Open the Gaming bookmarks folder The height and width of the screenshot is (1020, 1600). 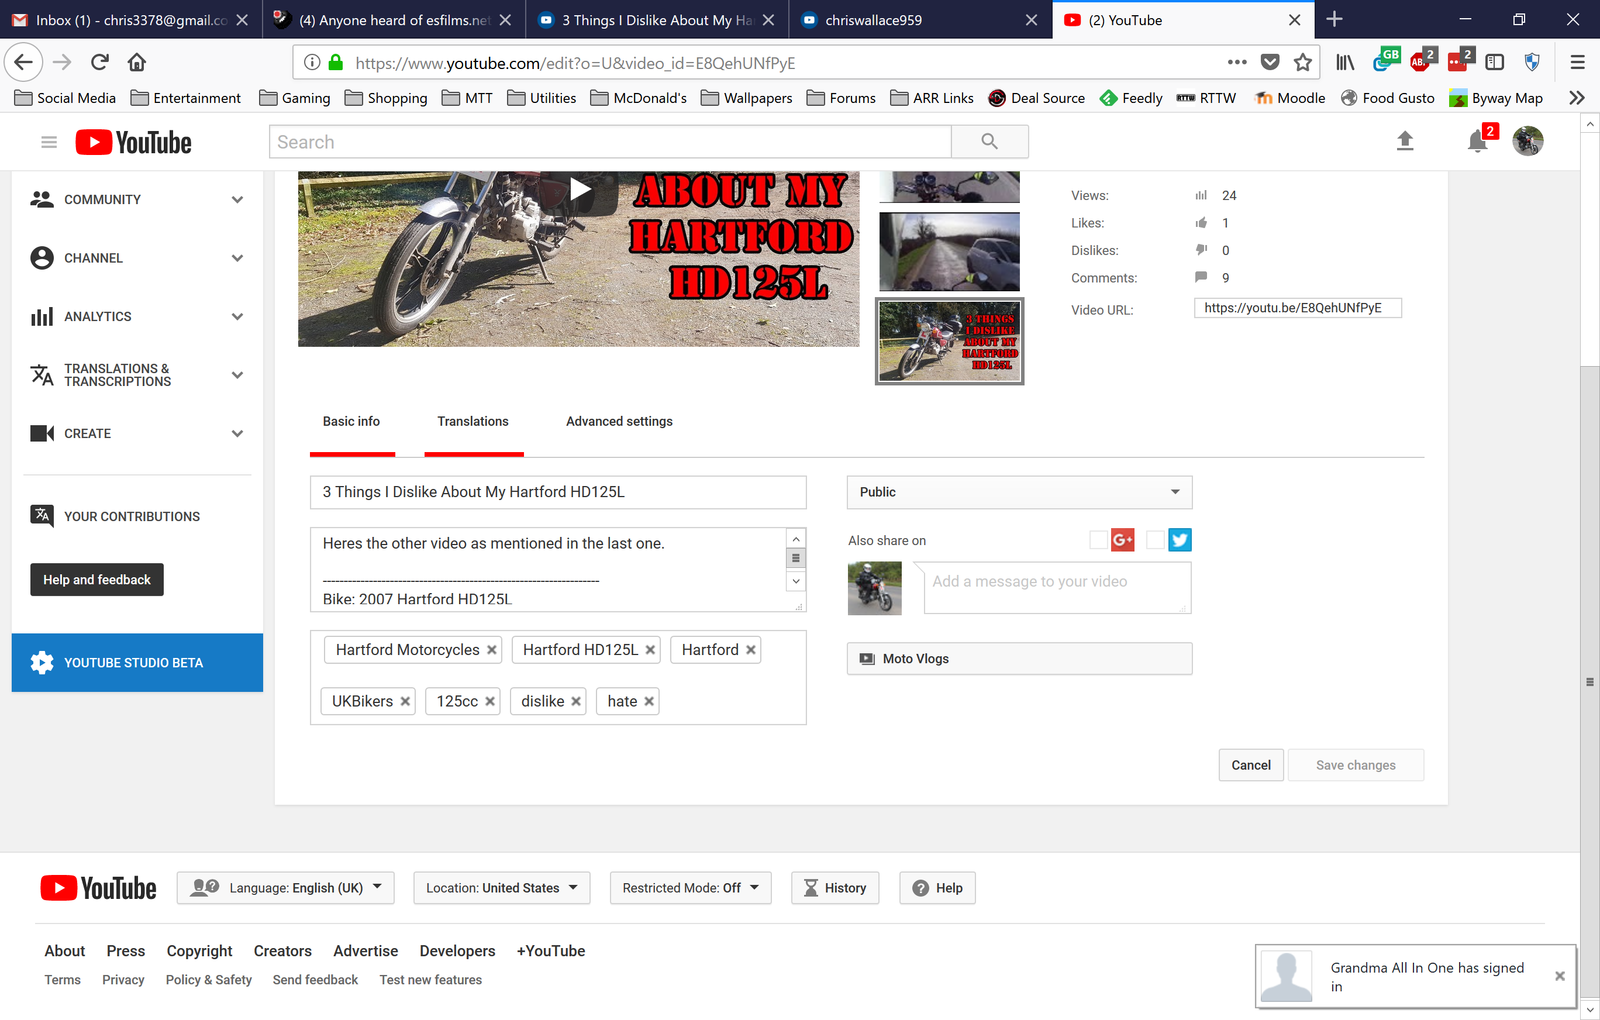pyautogui.click(x=295, y=98)
